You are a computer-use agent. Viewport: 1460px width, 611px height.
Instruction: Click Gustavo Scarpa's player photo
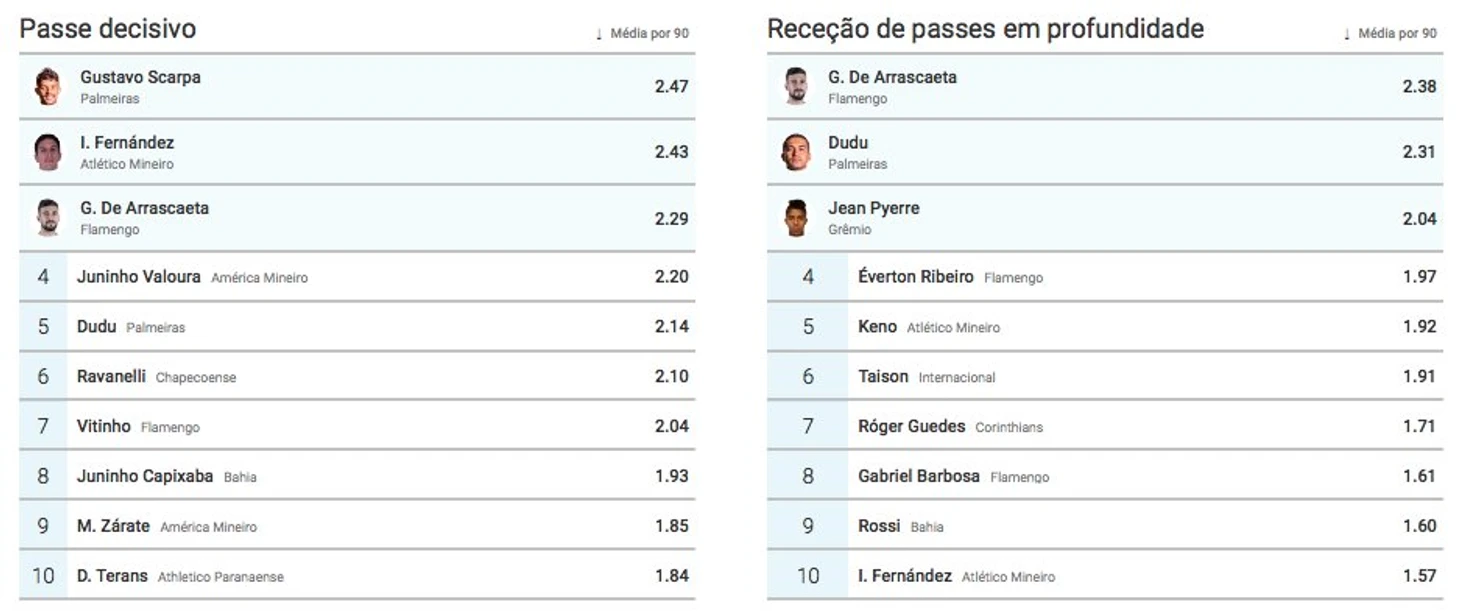pos(47,87)
